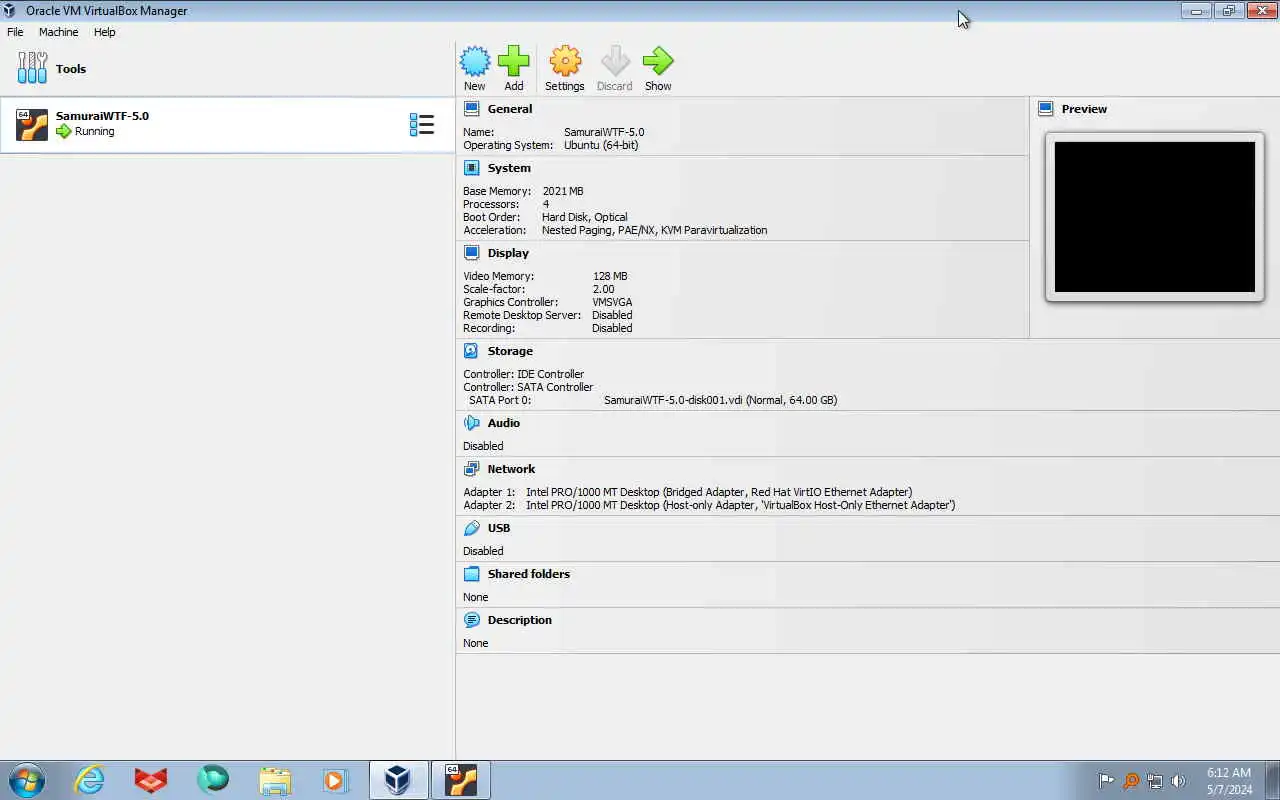
Task: Click the 'VMSVGA' graphics controller value
Action: [x=612, y=302]
